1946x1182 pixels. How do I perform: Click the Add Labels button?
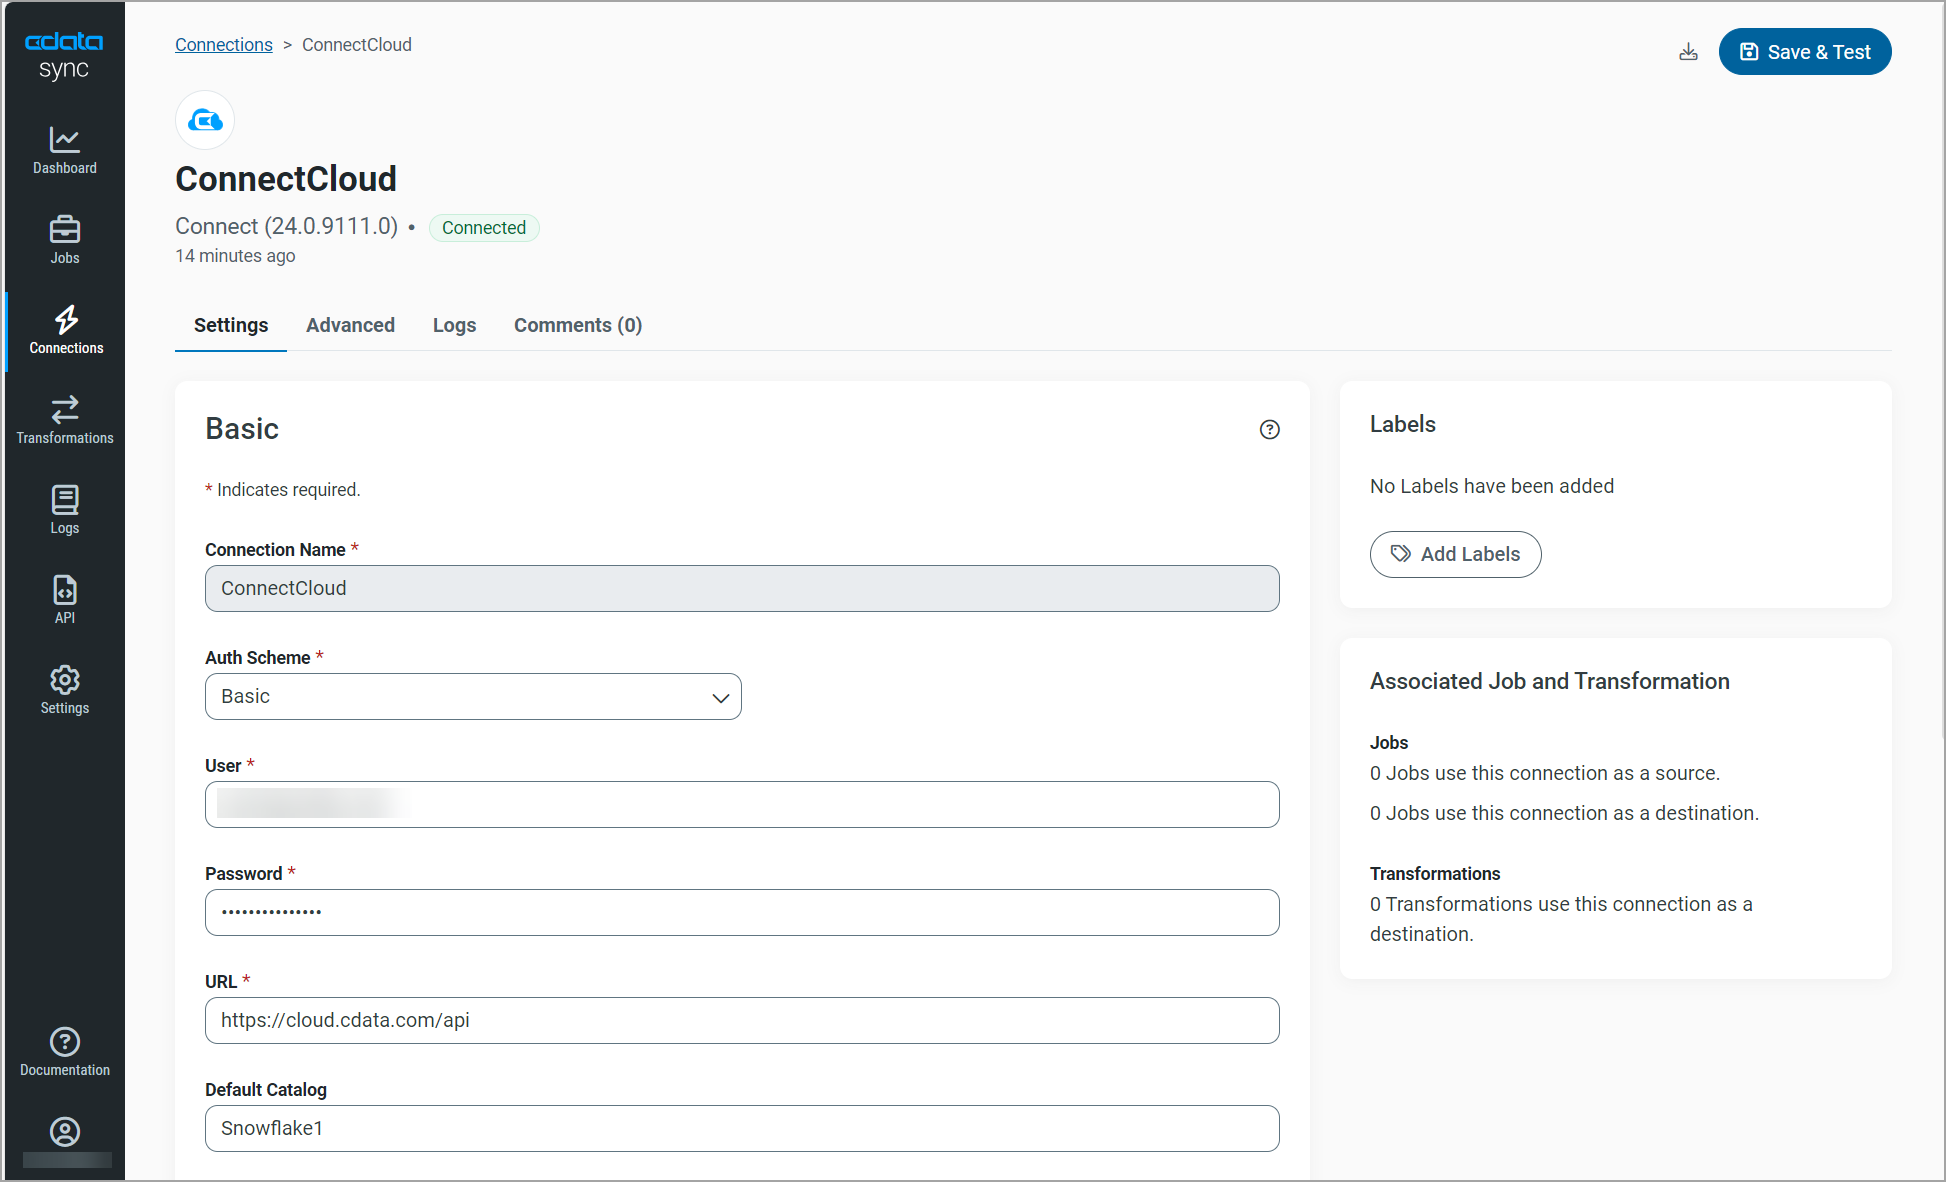(x=1455, y=554)
